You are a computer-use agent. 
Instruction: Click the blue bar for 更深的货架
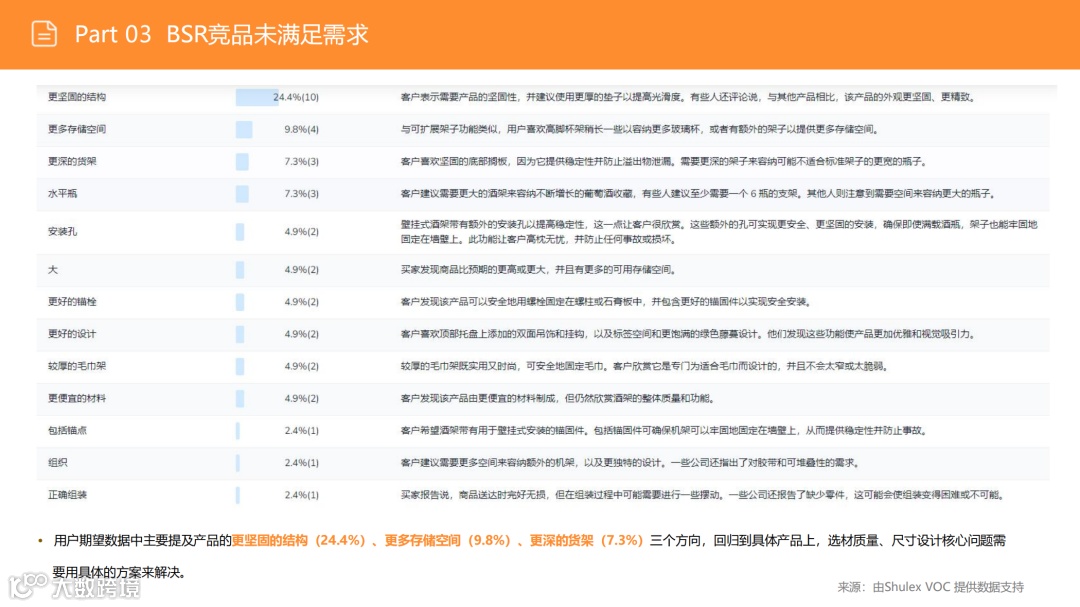tap(242, 161)
